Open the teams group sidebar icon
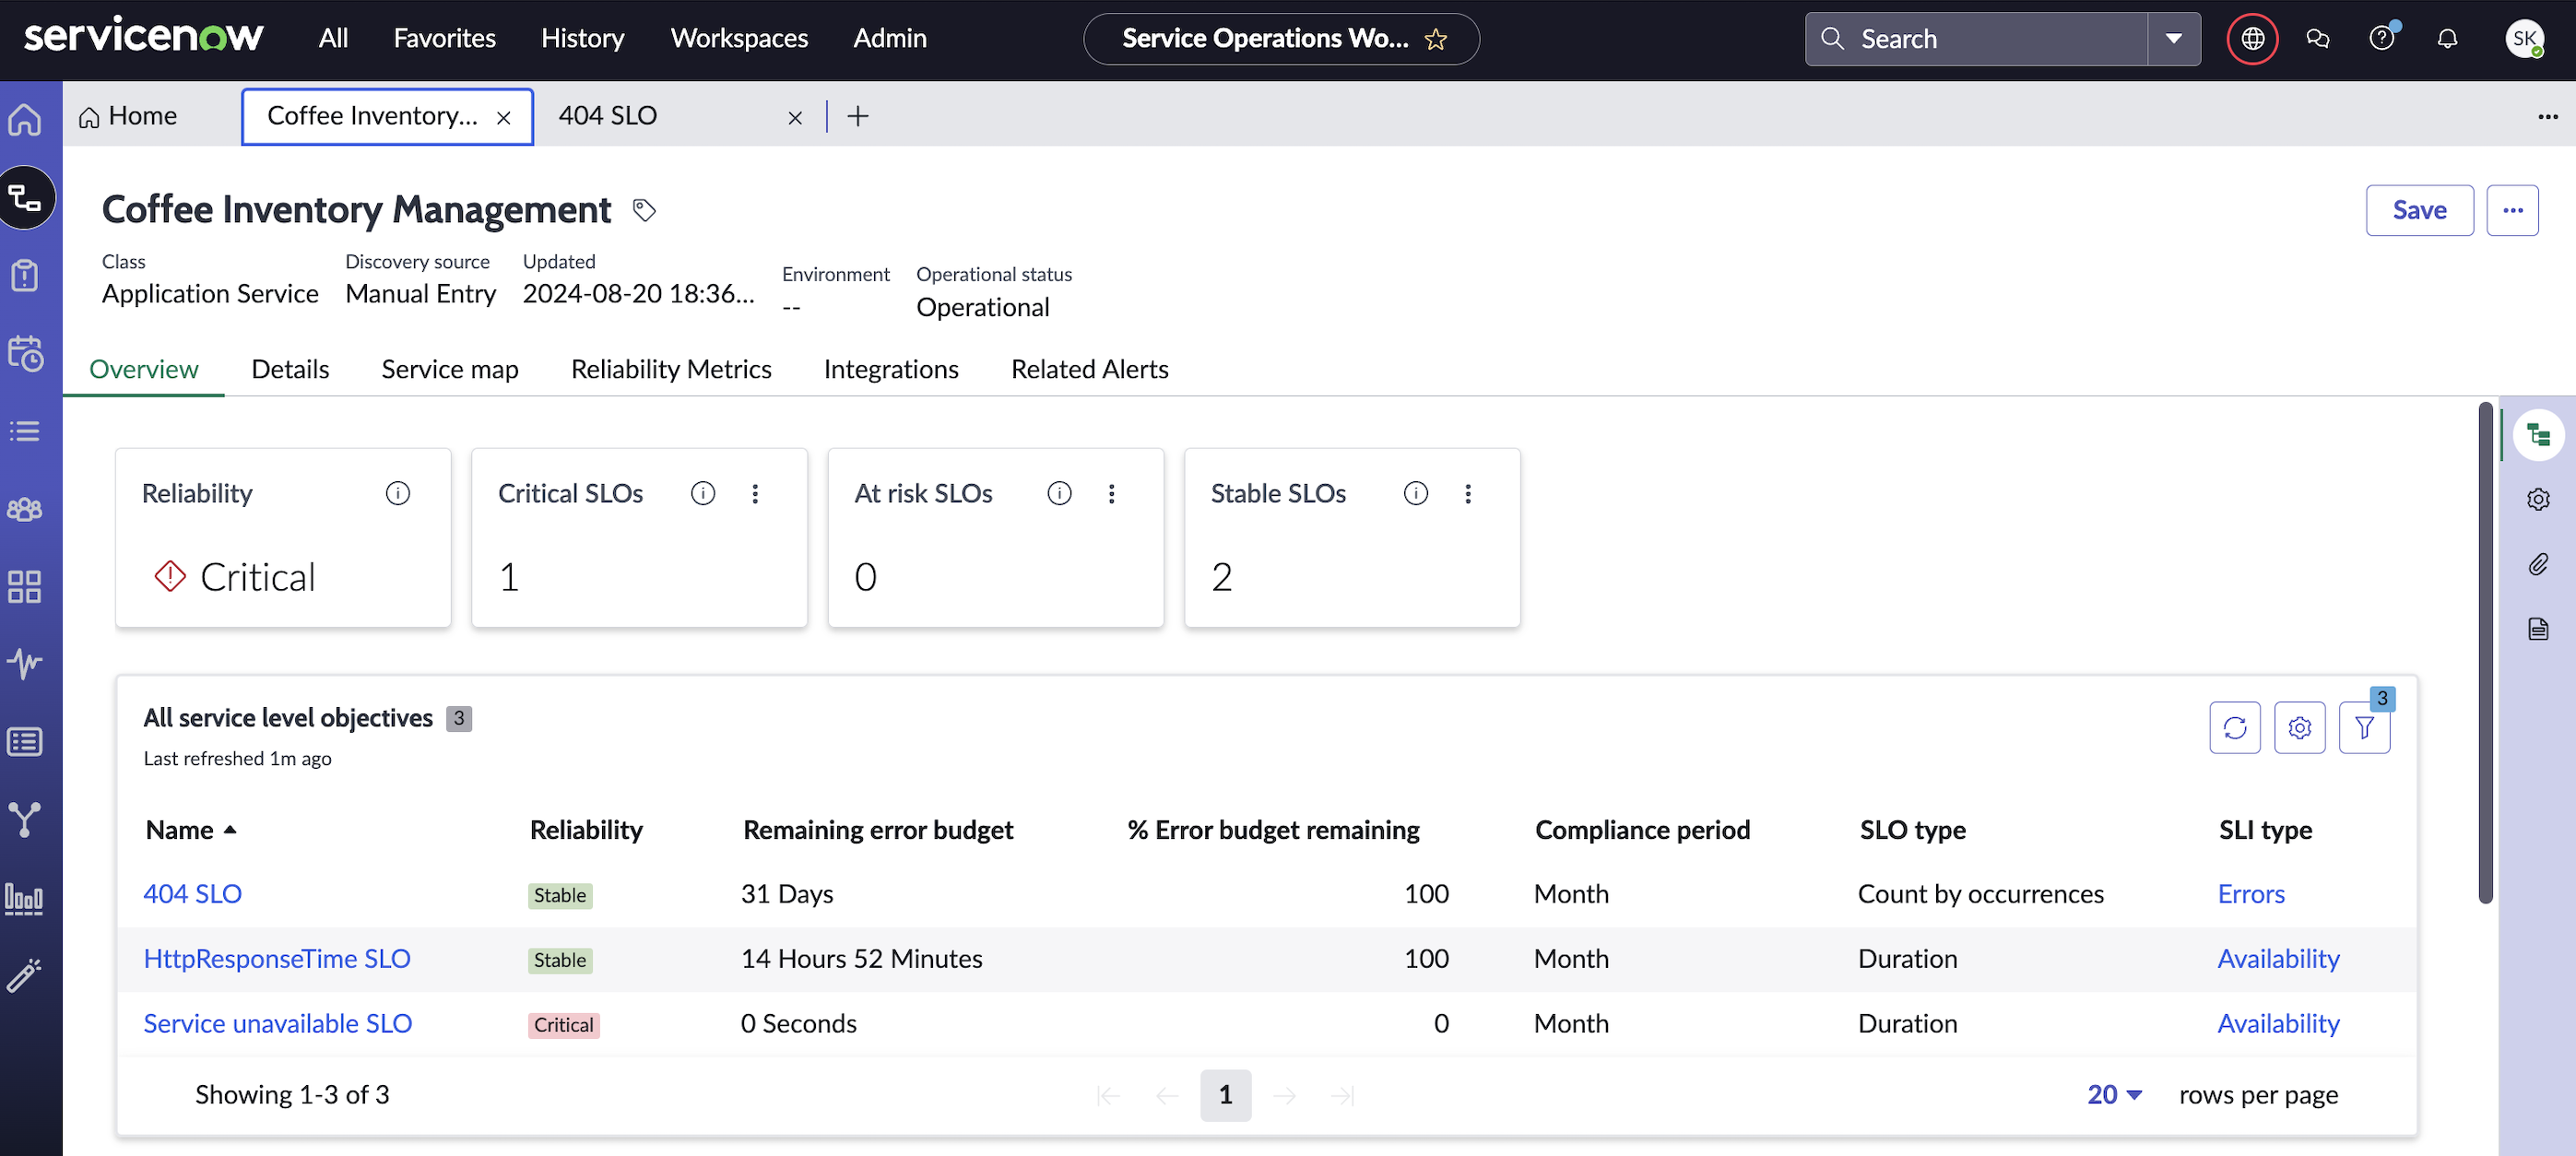The height and width of the screenshot is (1156, 2576). [26, 509]
